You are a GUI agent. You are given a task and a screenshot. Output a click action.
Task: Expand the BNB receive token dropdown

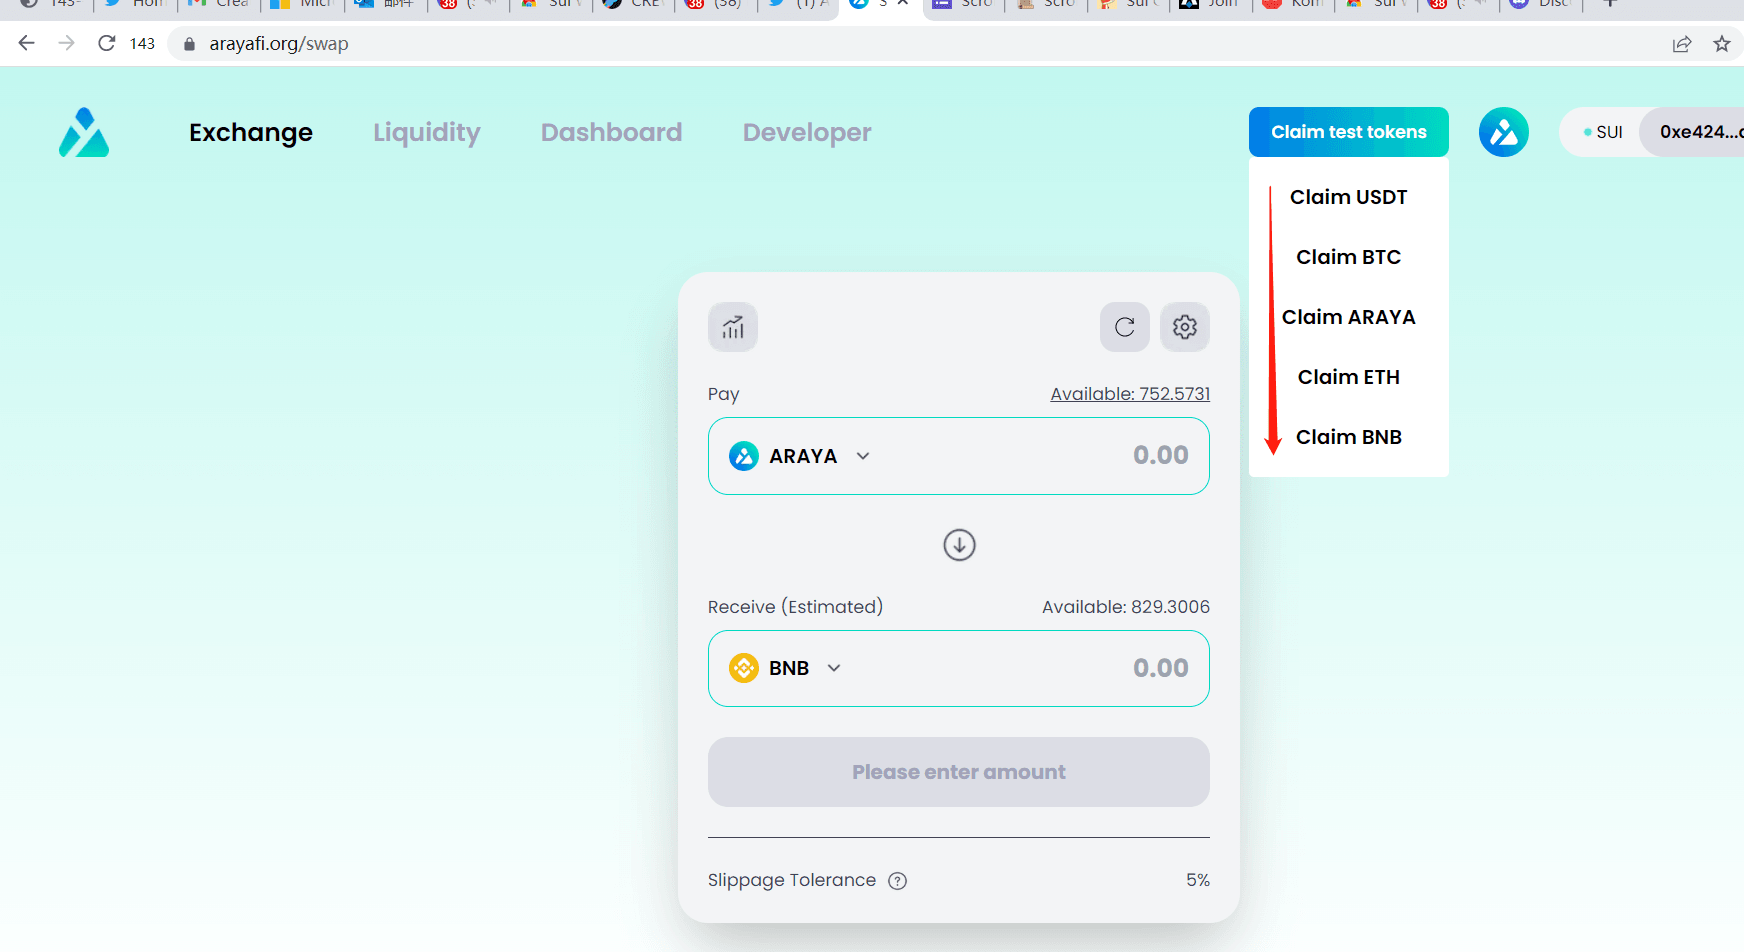point(834,668)
